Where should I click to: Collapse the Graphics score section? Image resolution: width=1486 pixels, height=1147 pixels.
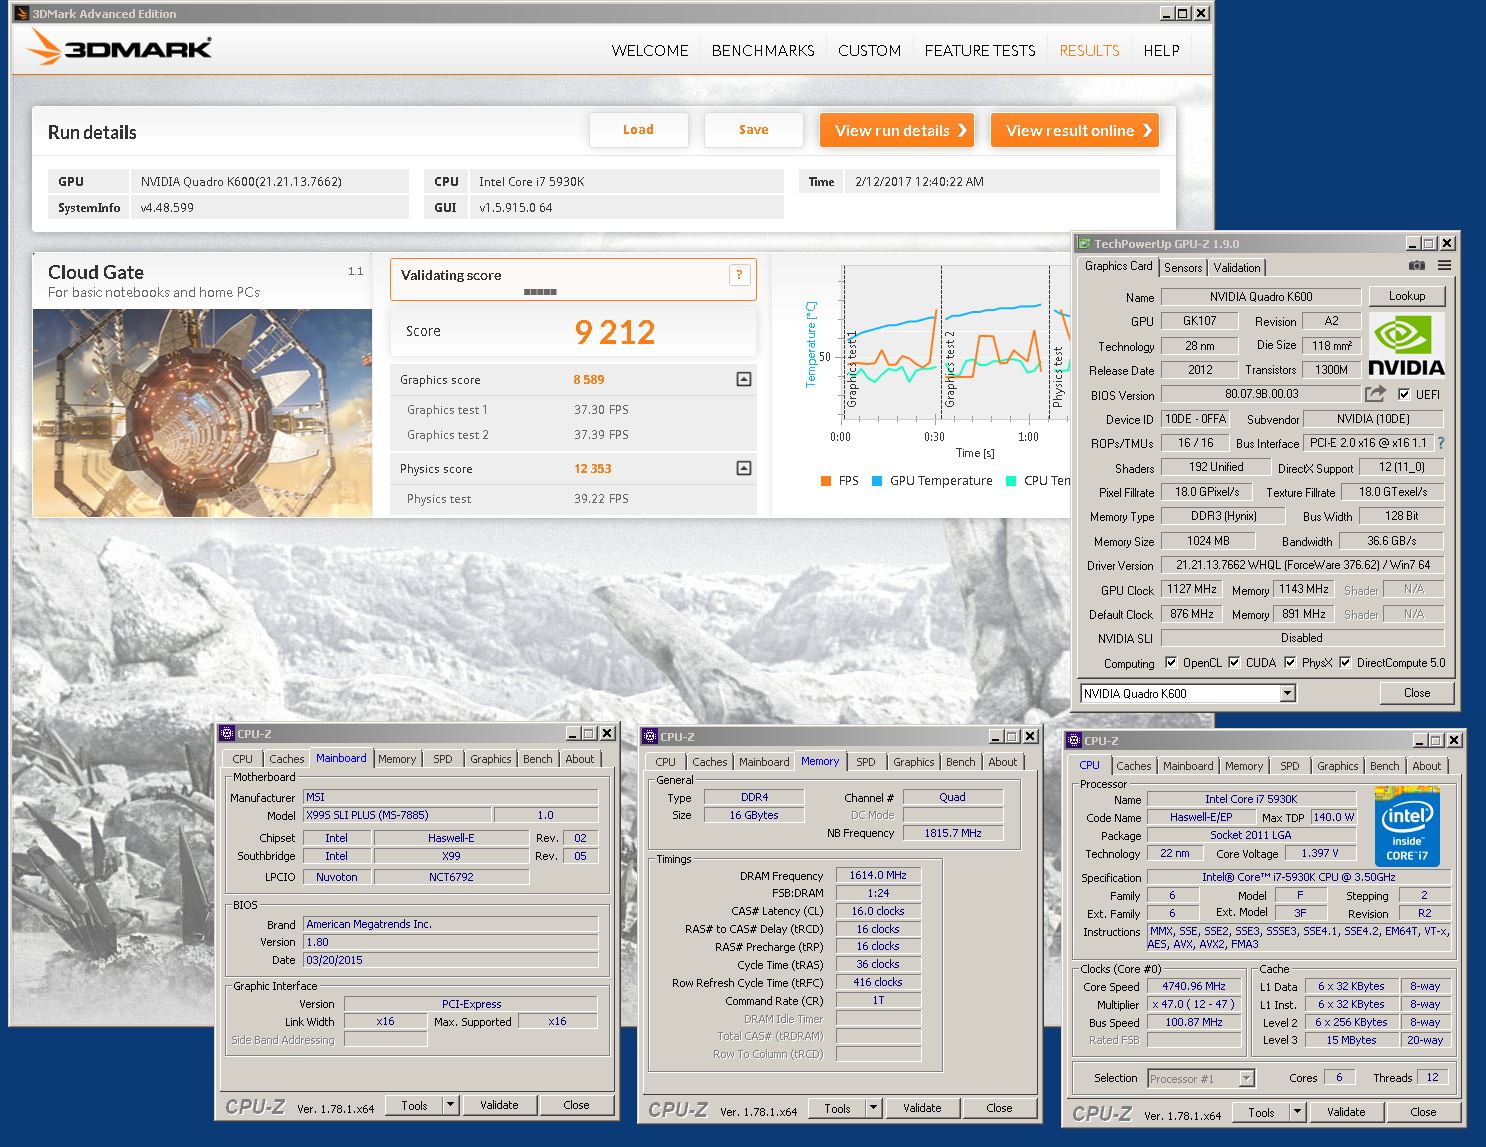[743, 379]
